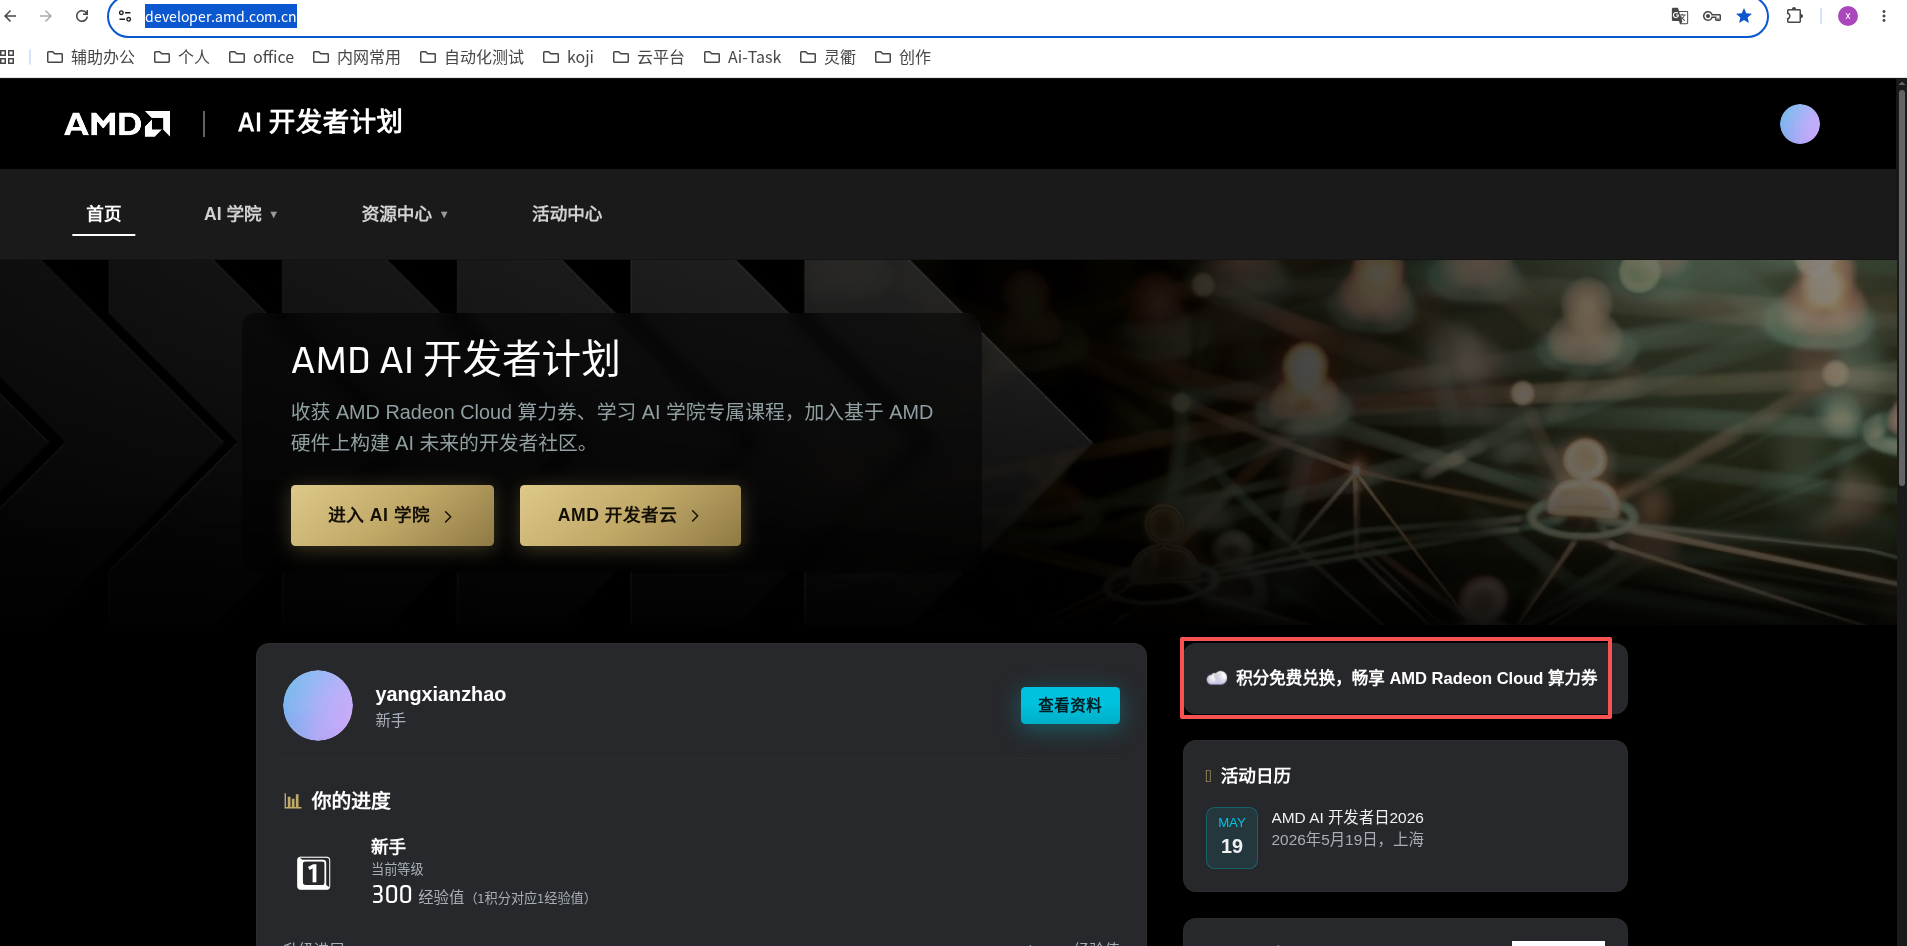The width and height of the screenshot is (1907, 946).
Task: Click yangxianzhao's profile avatar
Action: click(318, 705)
